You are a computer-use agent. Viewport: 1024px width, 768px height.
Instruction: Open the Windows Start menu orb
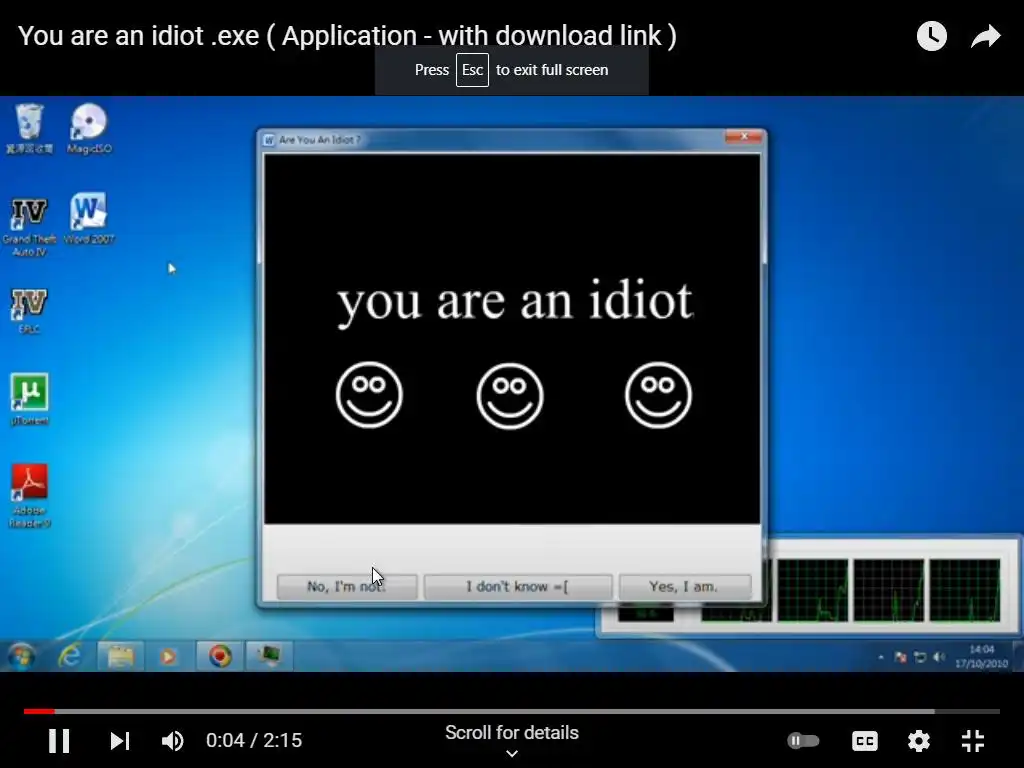pyautogui.click(x=21, y=656)
